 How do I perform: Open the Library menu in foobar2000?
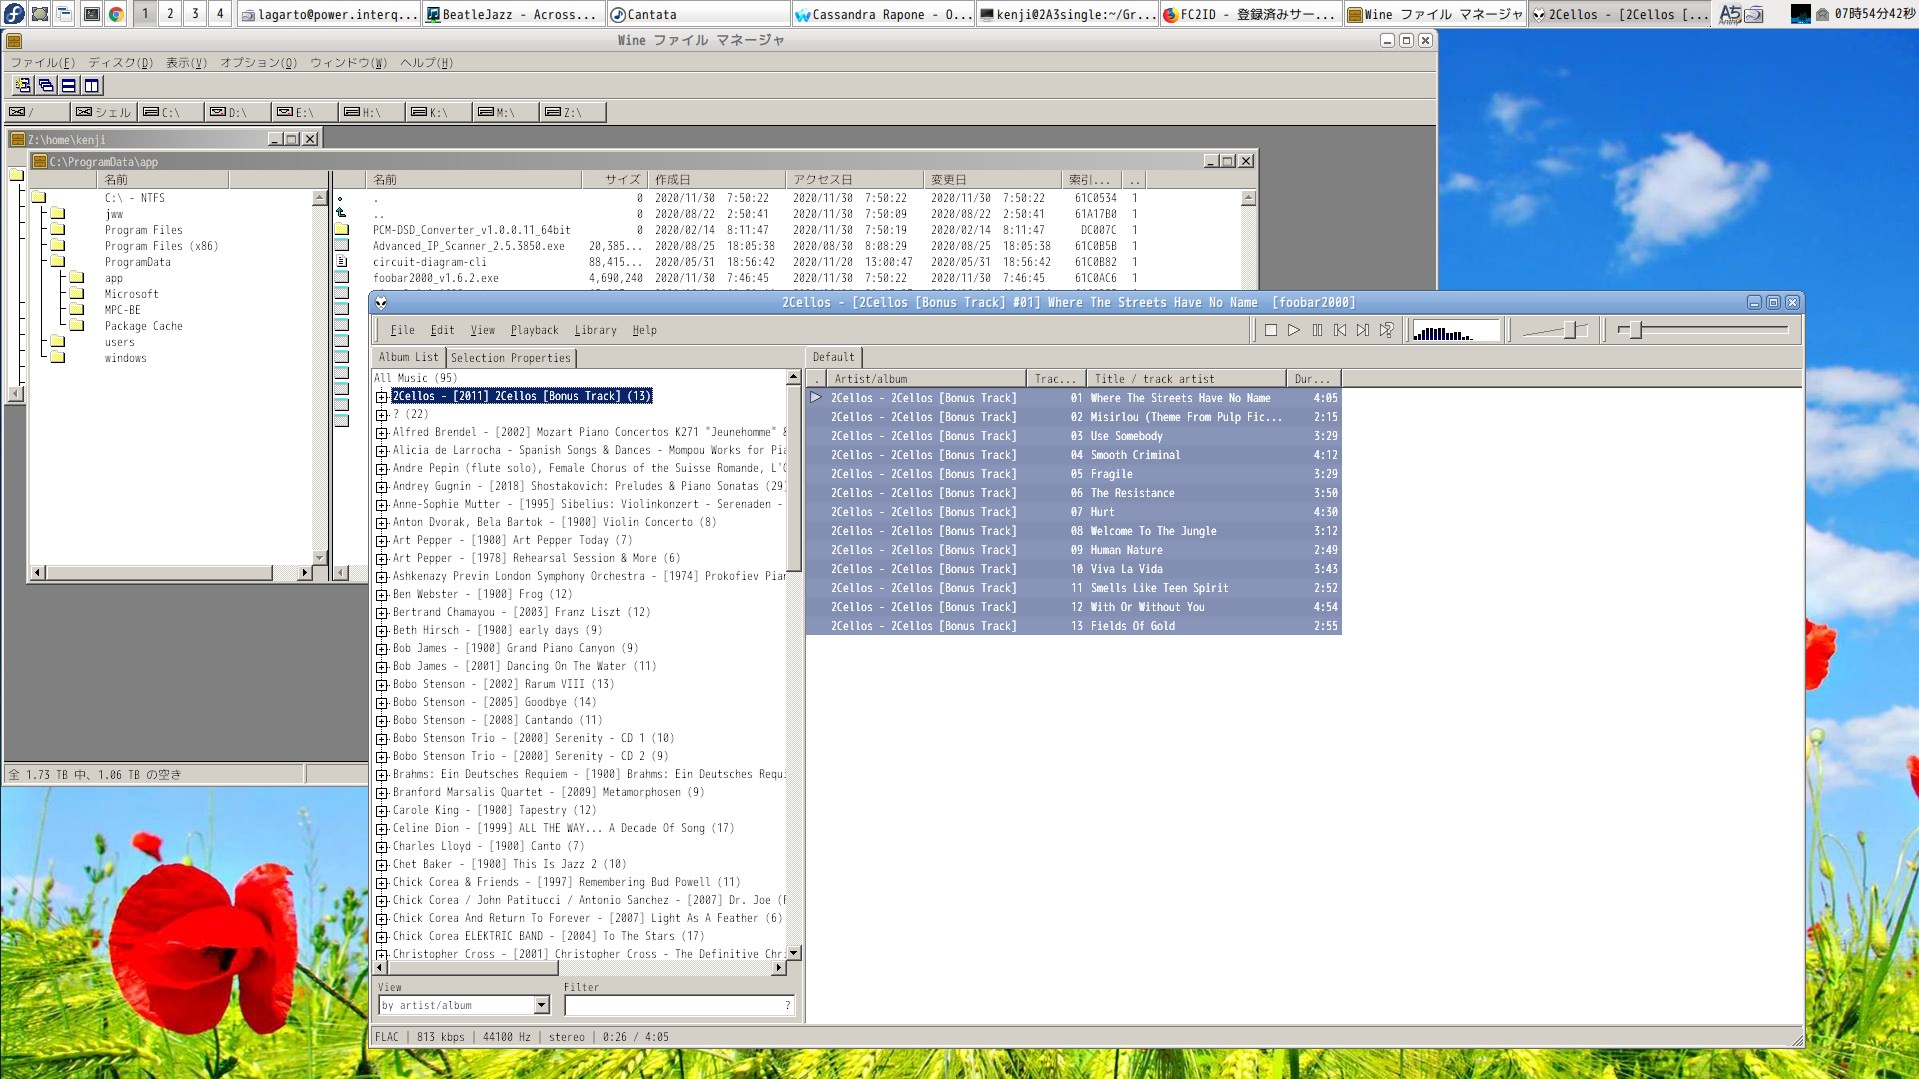[595, 330]
